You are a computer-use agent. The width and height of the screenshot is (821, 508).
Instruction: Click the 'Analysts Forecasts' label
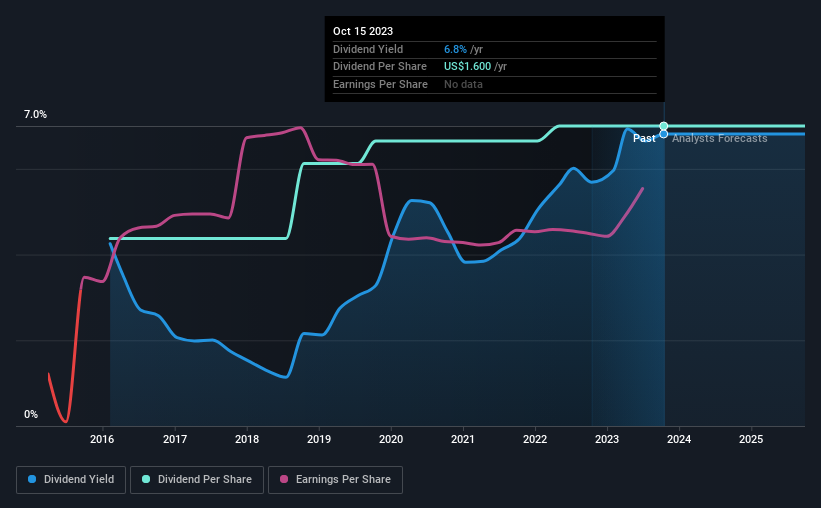point(720,138)
